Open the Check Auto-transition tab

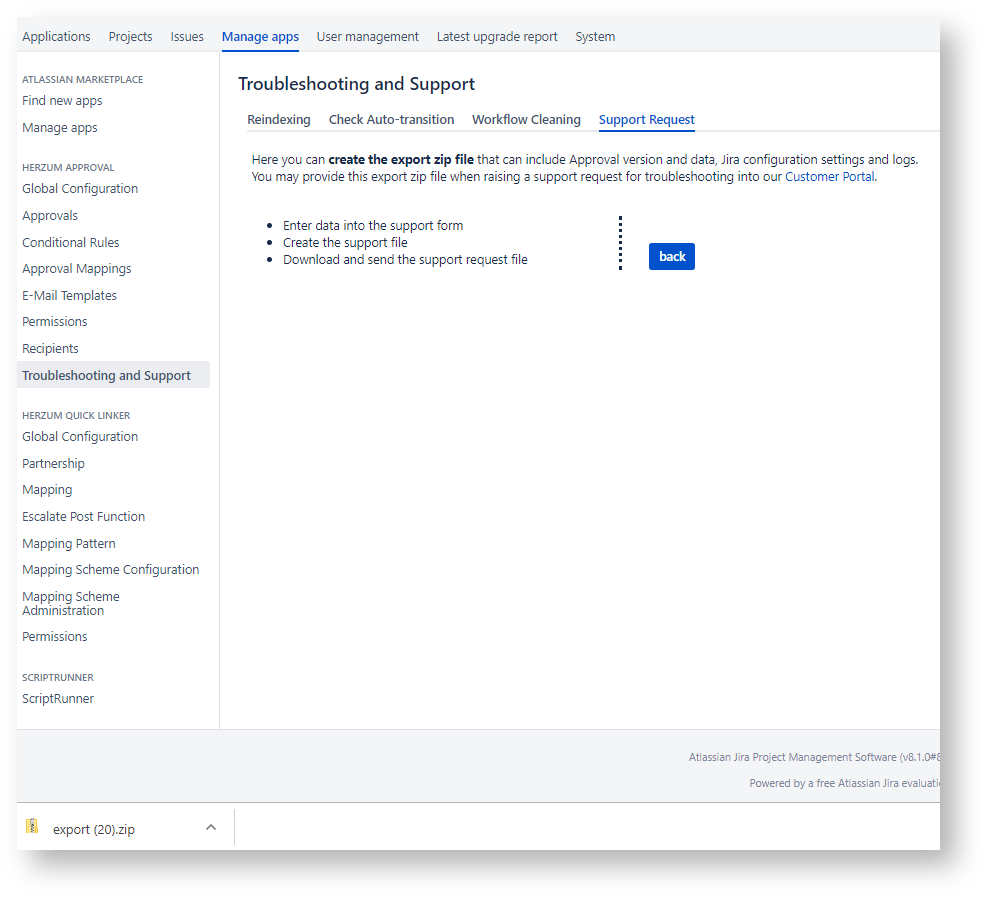[x=391, y=120]
